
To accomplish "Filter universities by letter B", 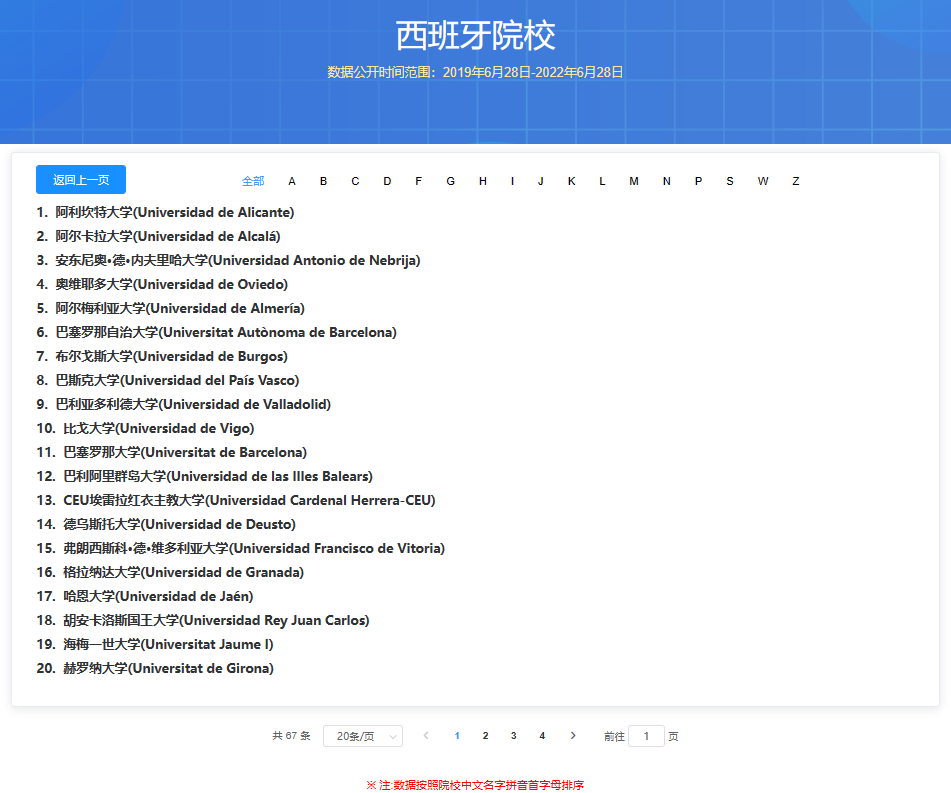I will pyautogui.click(x=323, y=181).
